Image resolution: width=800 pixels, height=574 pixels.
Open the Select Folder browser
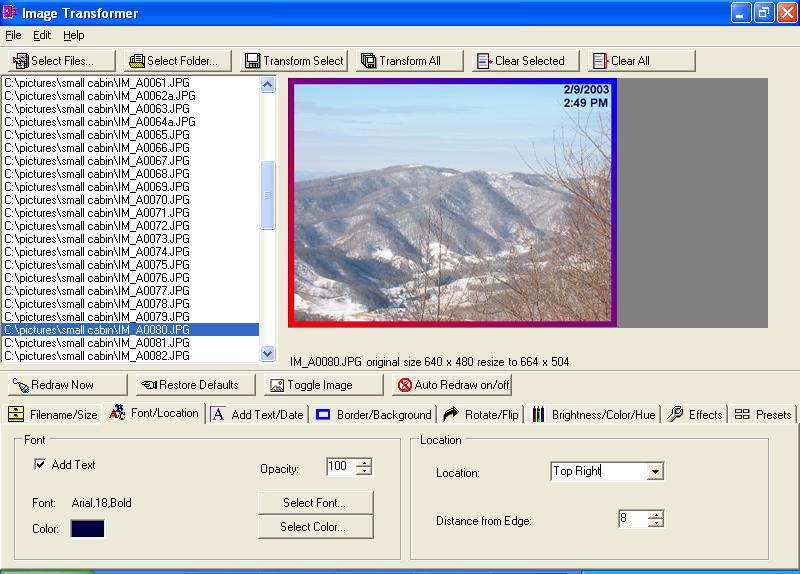[178, 61]
